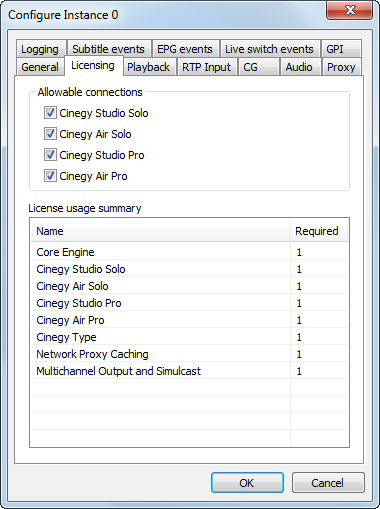Select Cinegy Studio Pro in license summary
The width and height of the screenshot is (380, 509).
pyautogui.click(x=189, y=303)
